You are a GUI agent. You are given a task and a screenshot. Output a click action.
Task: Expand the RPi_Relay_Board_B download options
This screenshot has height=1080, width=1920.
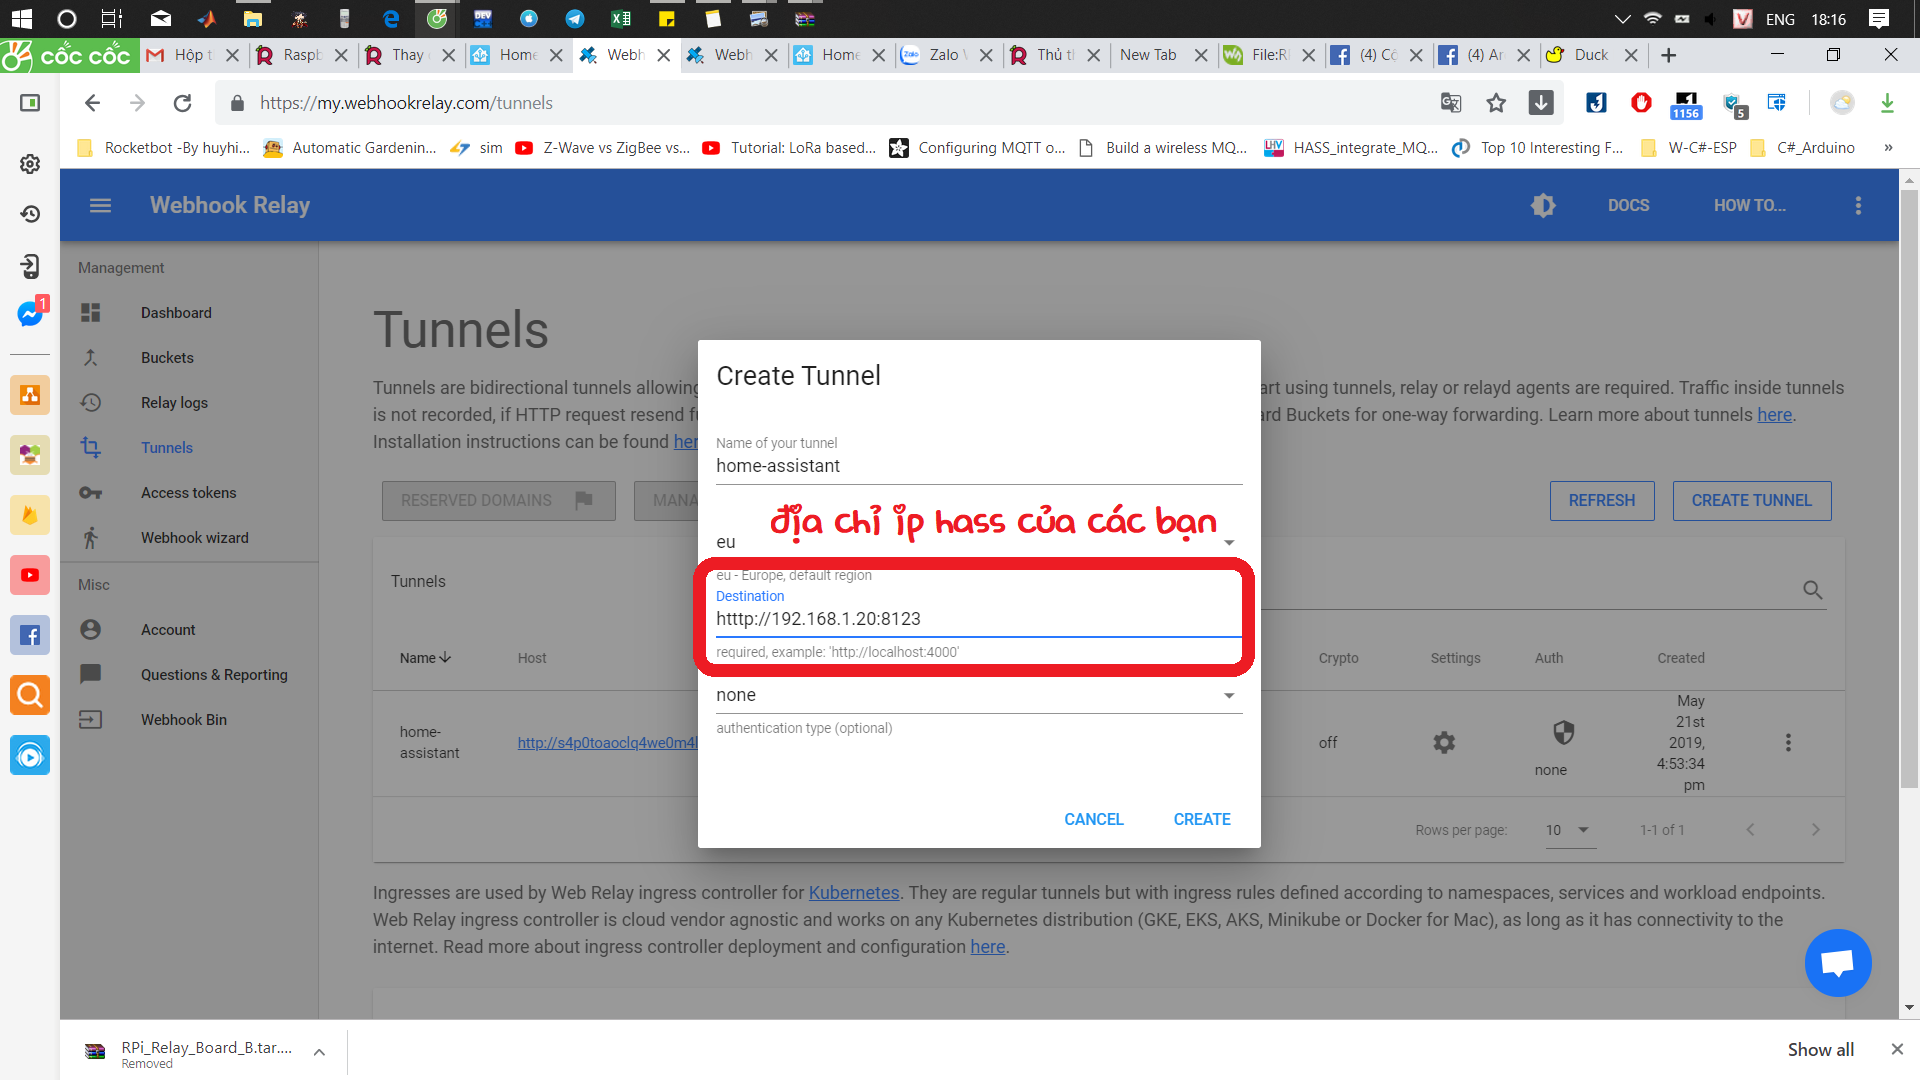pyautogui.click(x=319, y=1052)
